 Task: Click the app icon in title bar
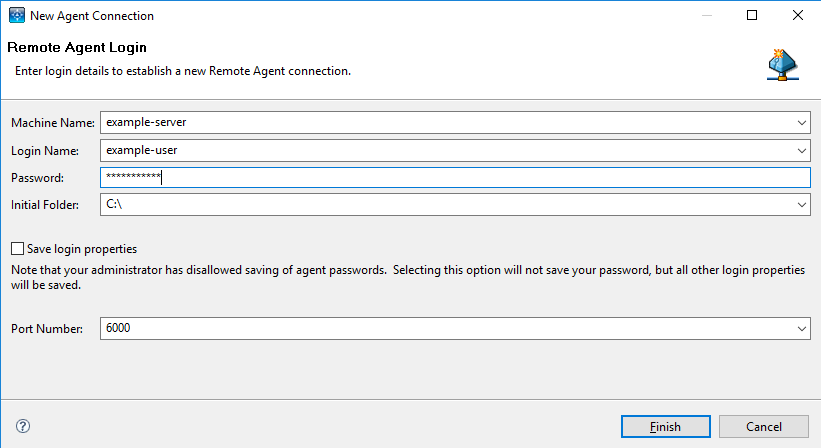[x=15, y=16]
